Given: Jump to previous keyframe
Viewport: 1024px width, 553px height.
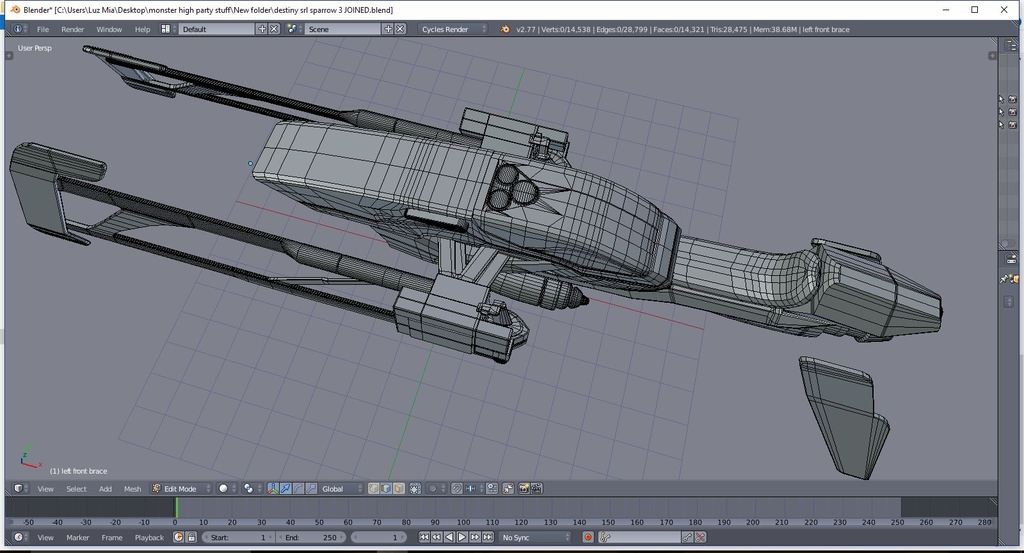Looking at the screenshot, I should [x=436, y=537].
